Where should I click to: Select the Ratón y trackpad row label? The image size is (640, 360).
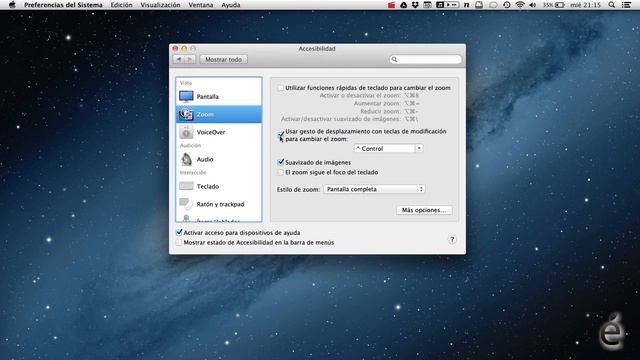(x=220, y=204)
